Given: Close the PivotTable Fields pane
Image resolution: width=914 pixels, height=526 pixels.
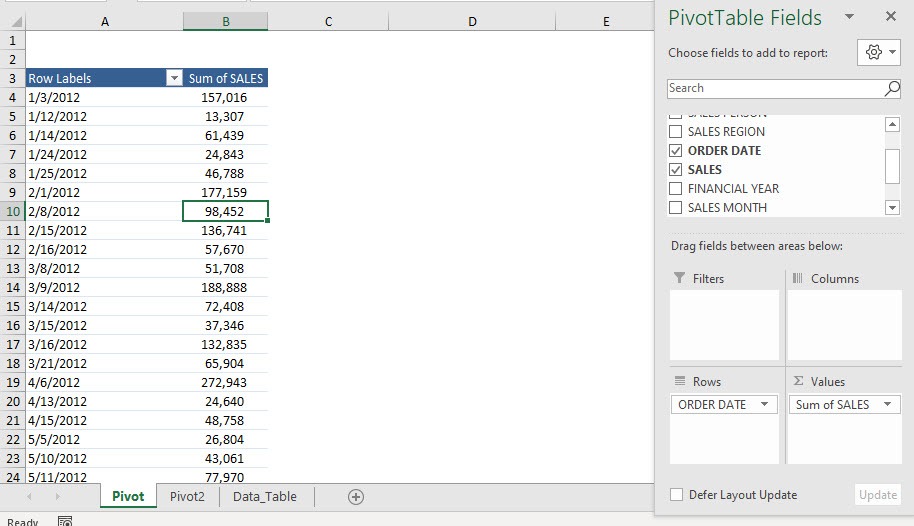Looking at the screenshot, I should click(x=891, y=16).
